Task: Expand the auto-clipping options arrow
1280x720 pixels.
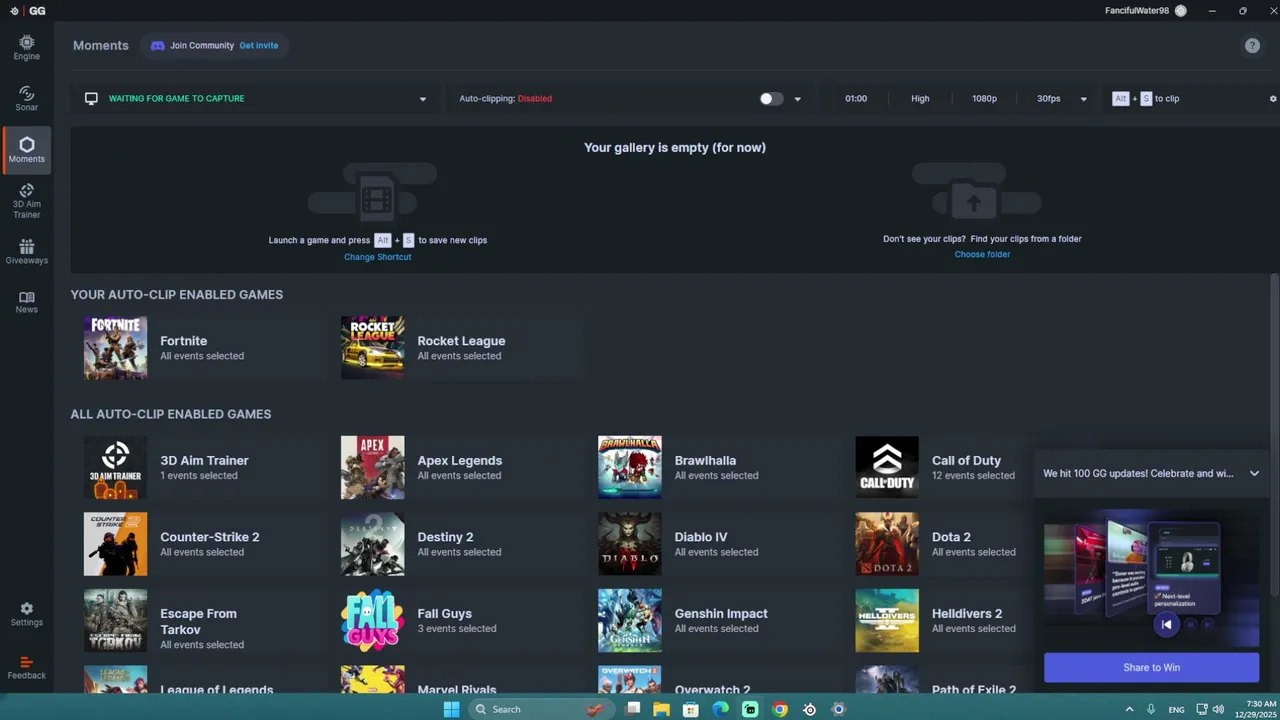Action: click(797, 99)
